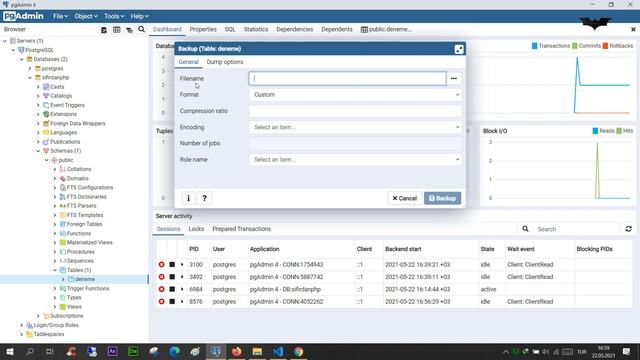Collapse the Databases (2) node
This screenshot has width=640, height=360.
(x=22, y=59)
